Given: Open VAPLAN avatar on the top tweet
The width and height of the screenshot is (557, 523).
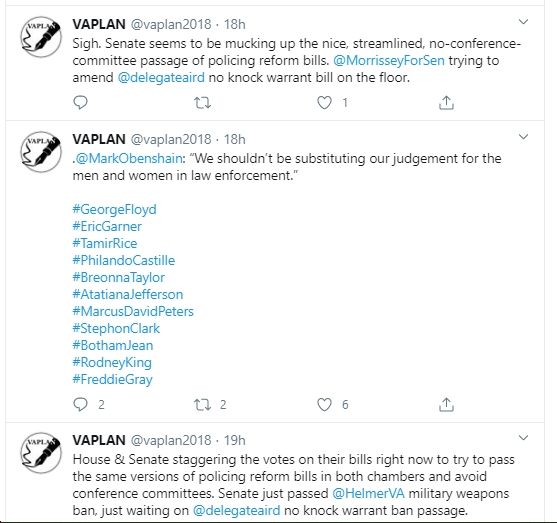Looking at the screenshot, I should coord(41,37).
